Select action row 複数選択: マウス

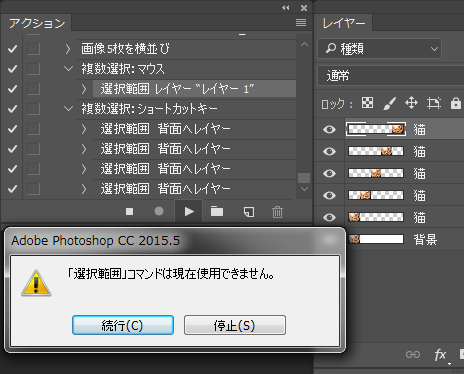187,69
